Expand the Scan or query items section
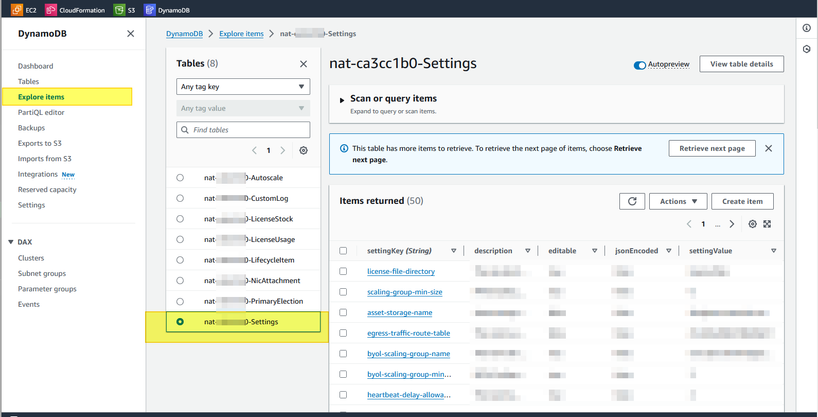 click(x=342, y=100)
